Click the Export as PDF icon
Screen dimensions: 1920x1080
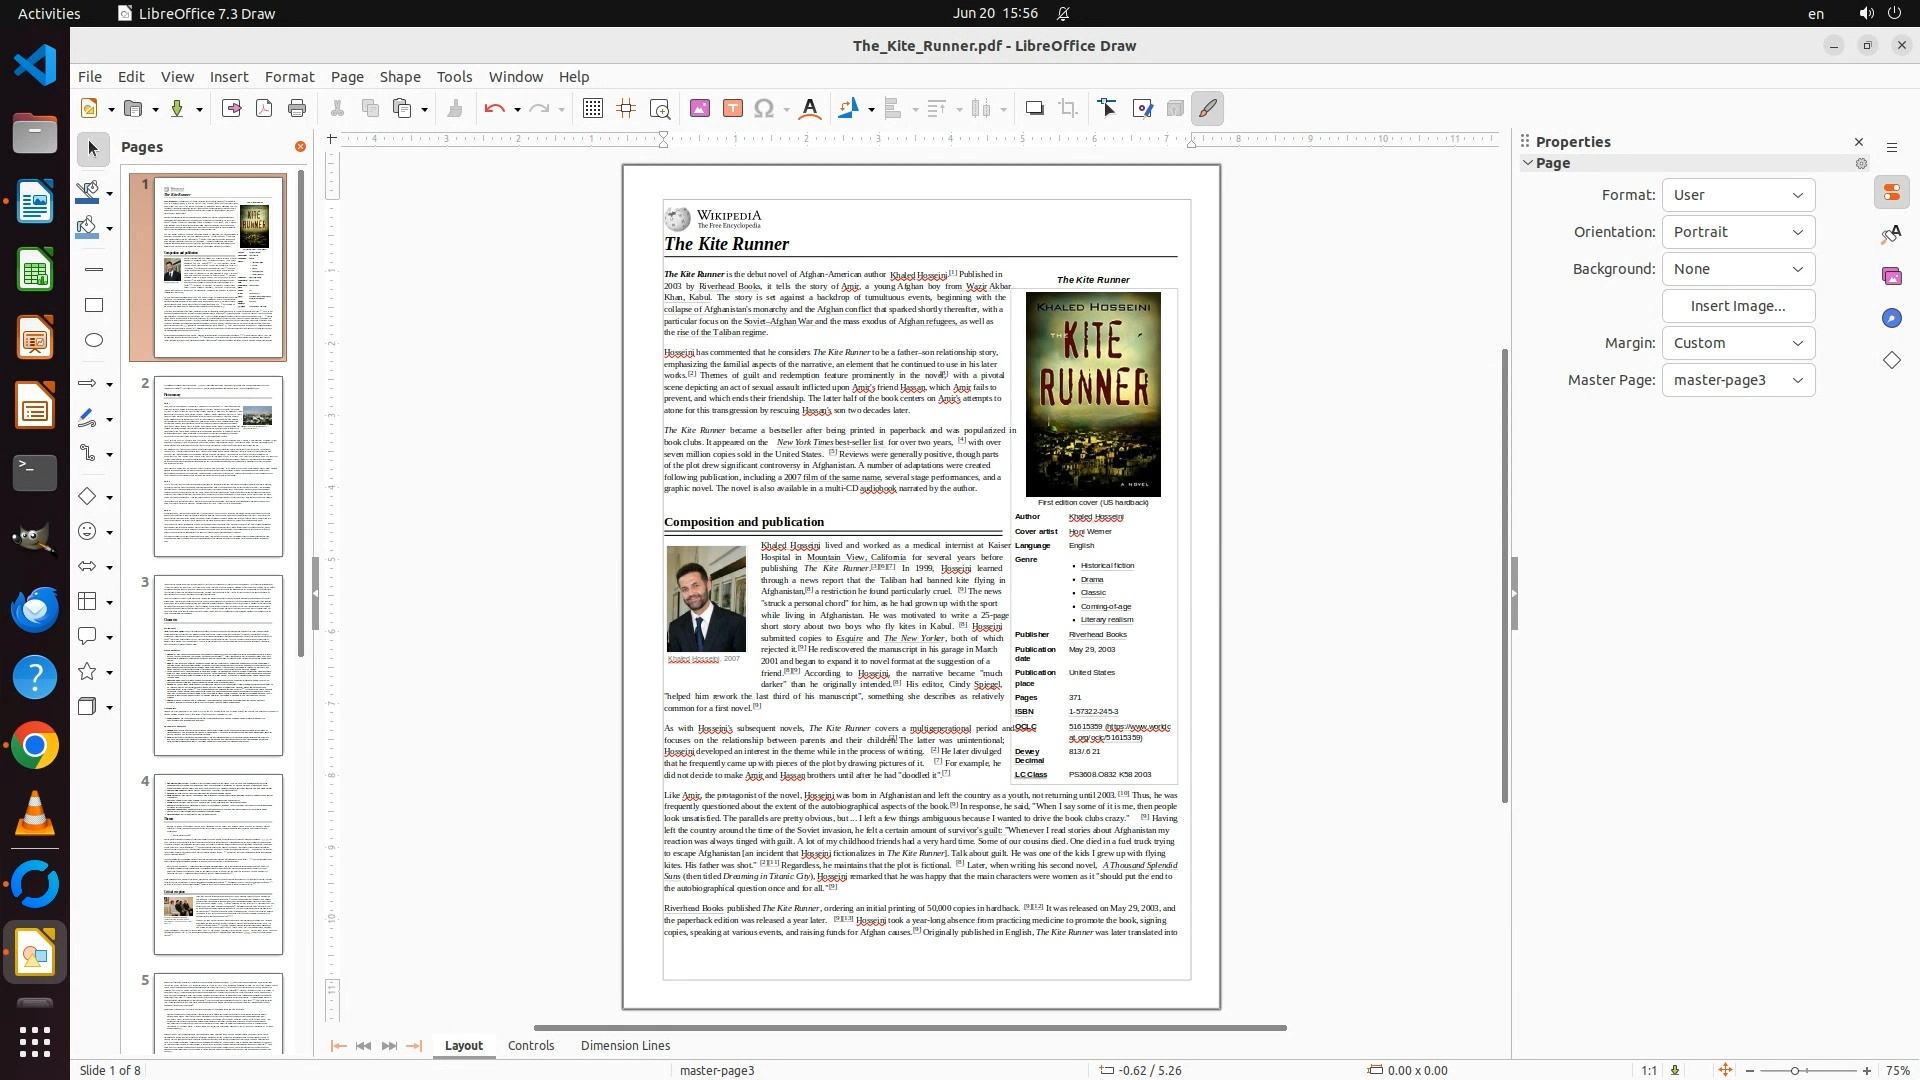(264, 108)
